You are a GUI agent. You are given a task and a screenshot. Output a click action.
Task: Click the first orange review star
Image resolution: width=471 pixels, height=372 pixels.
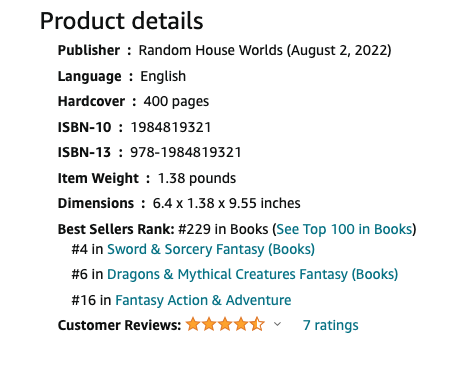(193, 324)
